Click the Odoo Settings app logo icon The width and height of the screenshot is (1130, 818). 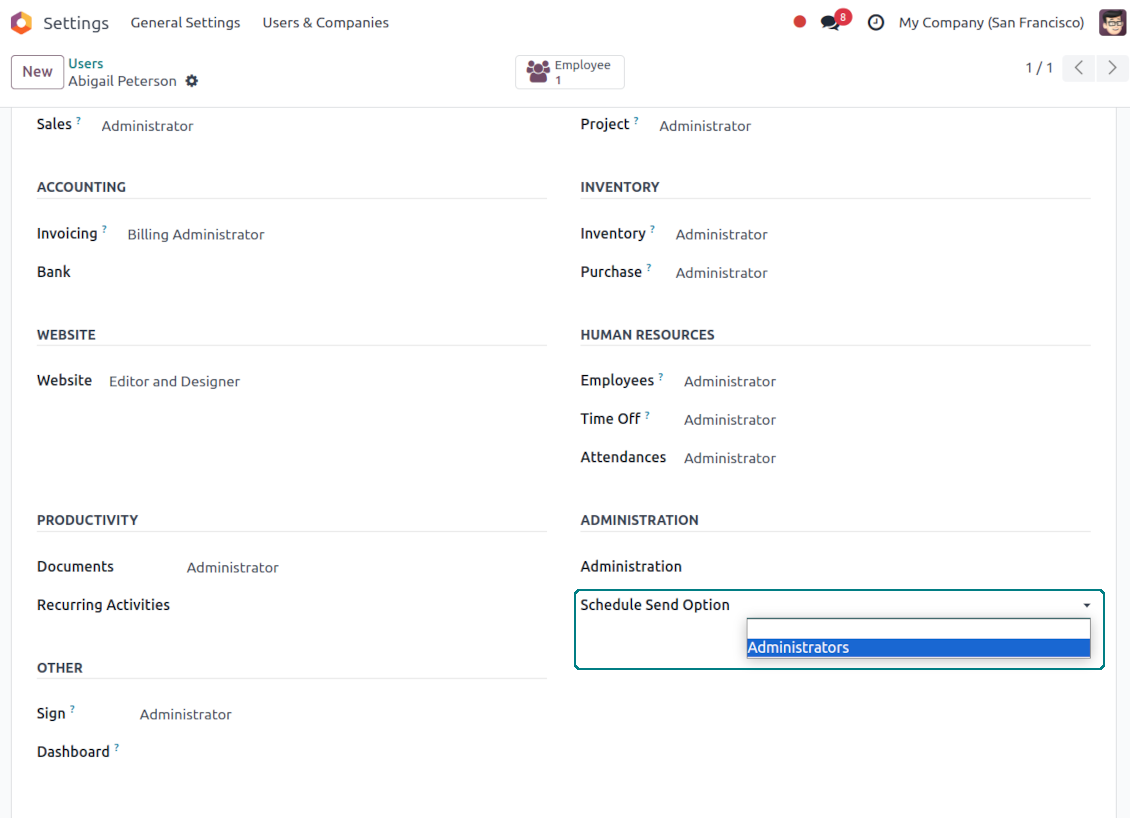coord(21,23)
